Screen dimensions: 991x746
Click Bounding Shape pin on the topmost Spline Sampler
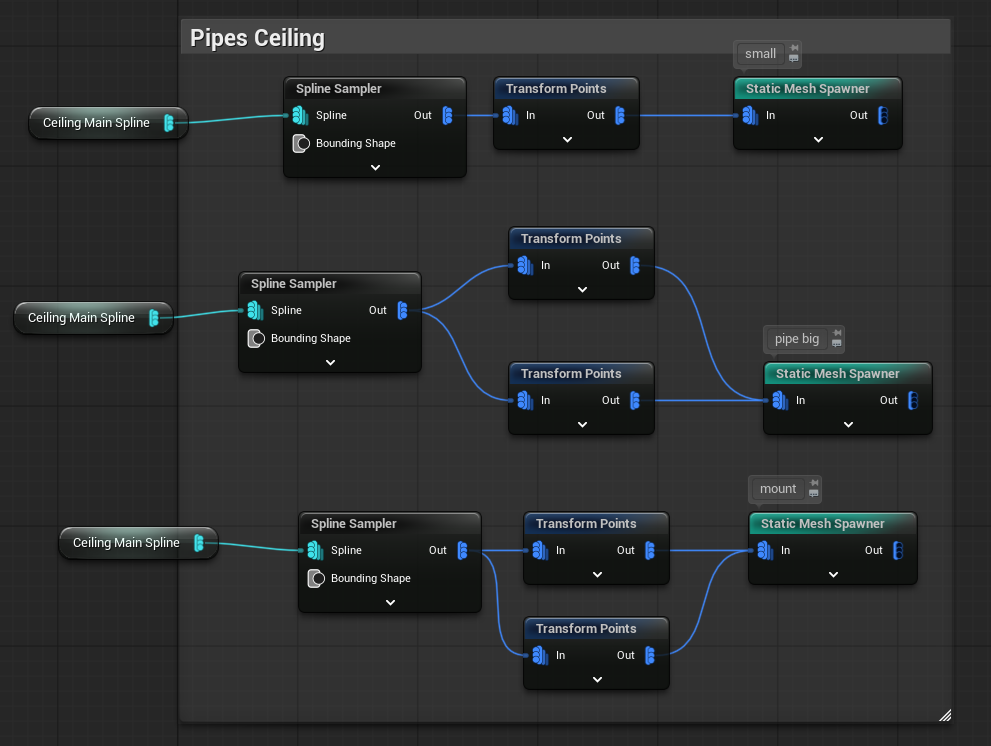point(300,143)
